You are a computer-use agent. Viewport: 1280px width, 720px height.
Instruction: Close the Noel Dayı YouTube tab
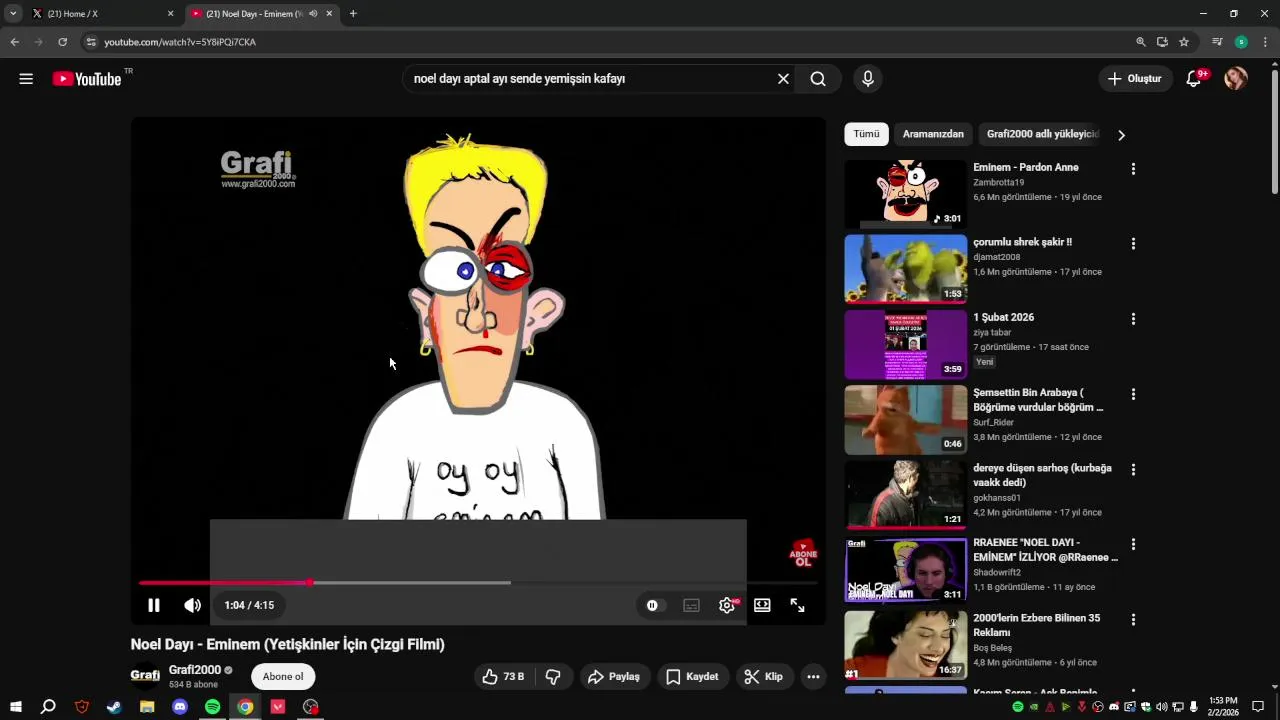329,14
